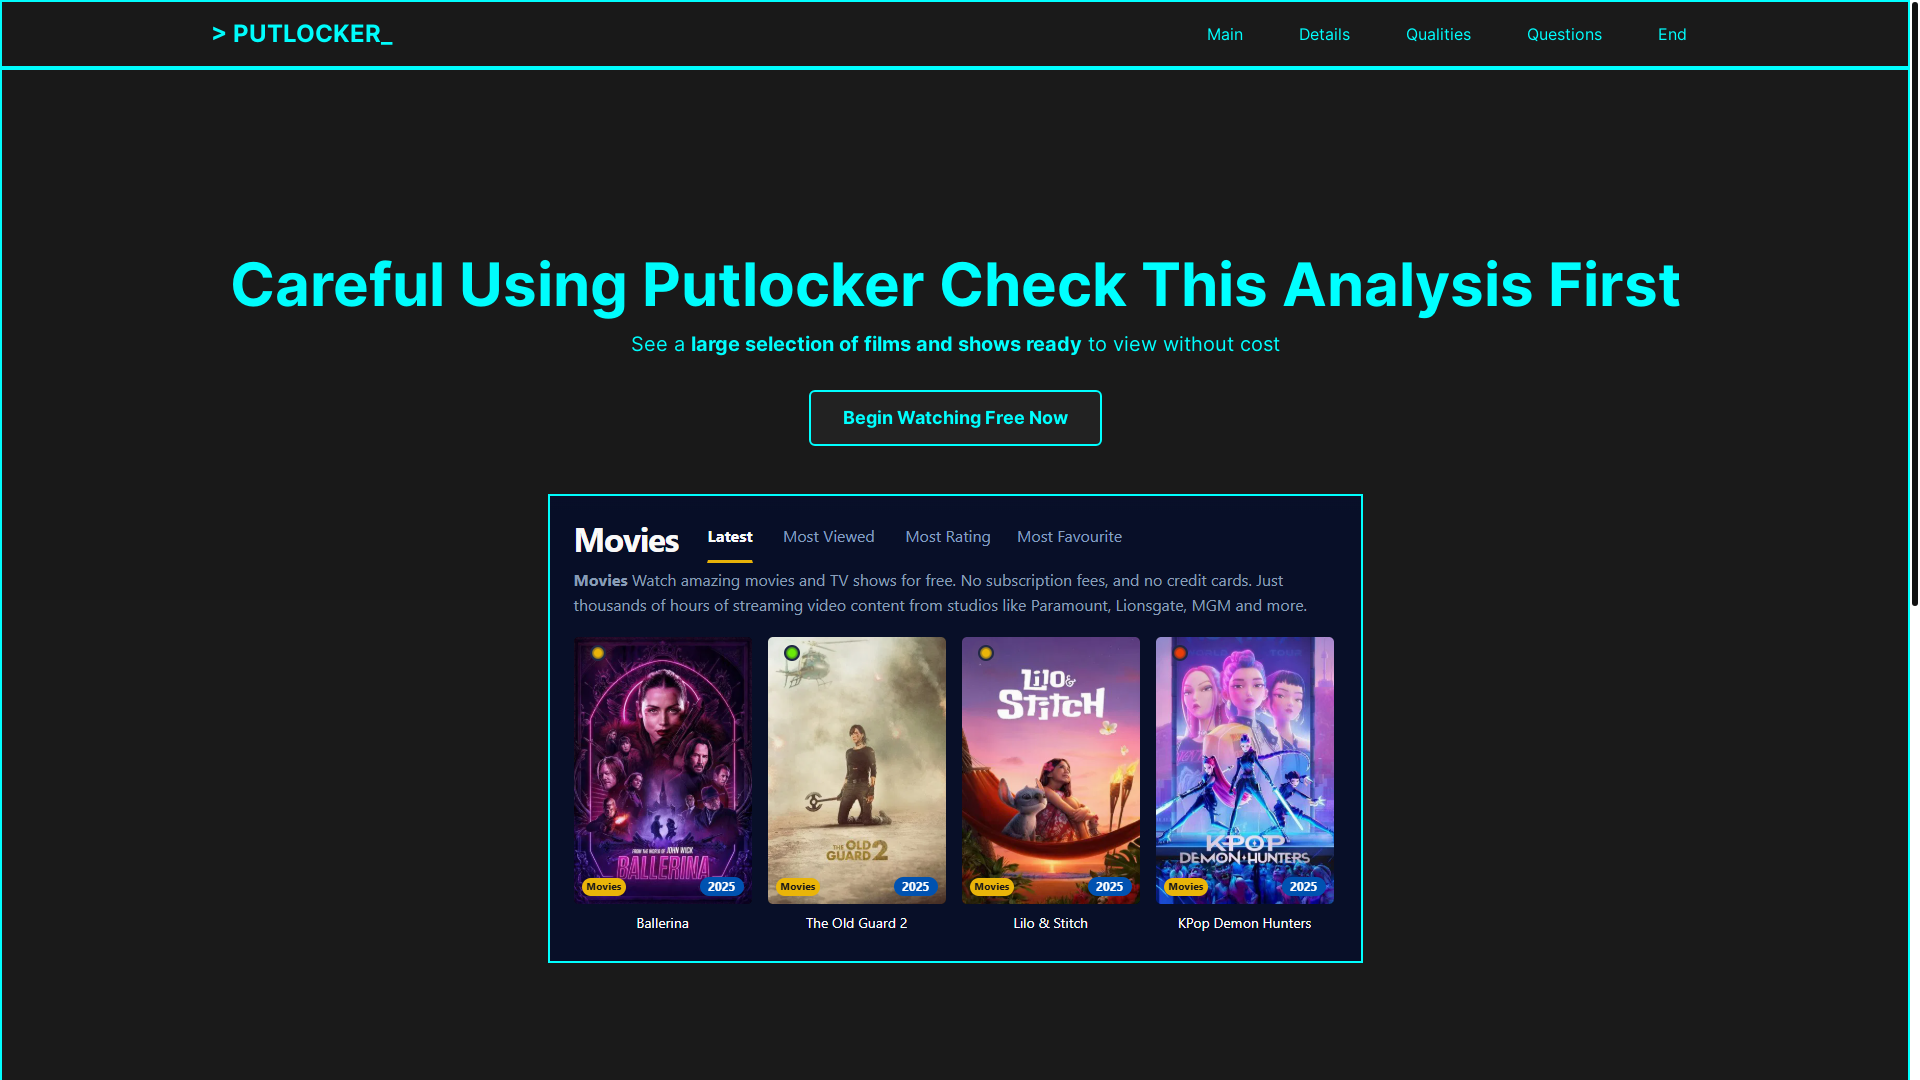1920x1080 pixels.
Task: Click the PUTLOCKER logo
Action: pos(302,34)
